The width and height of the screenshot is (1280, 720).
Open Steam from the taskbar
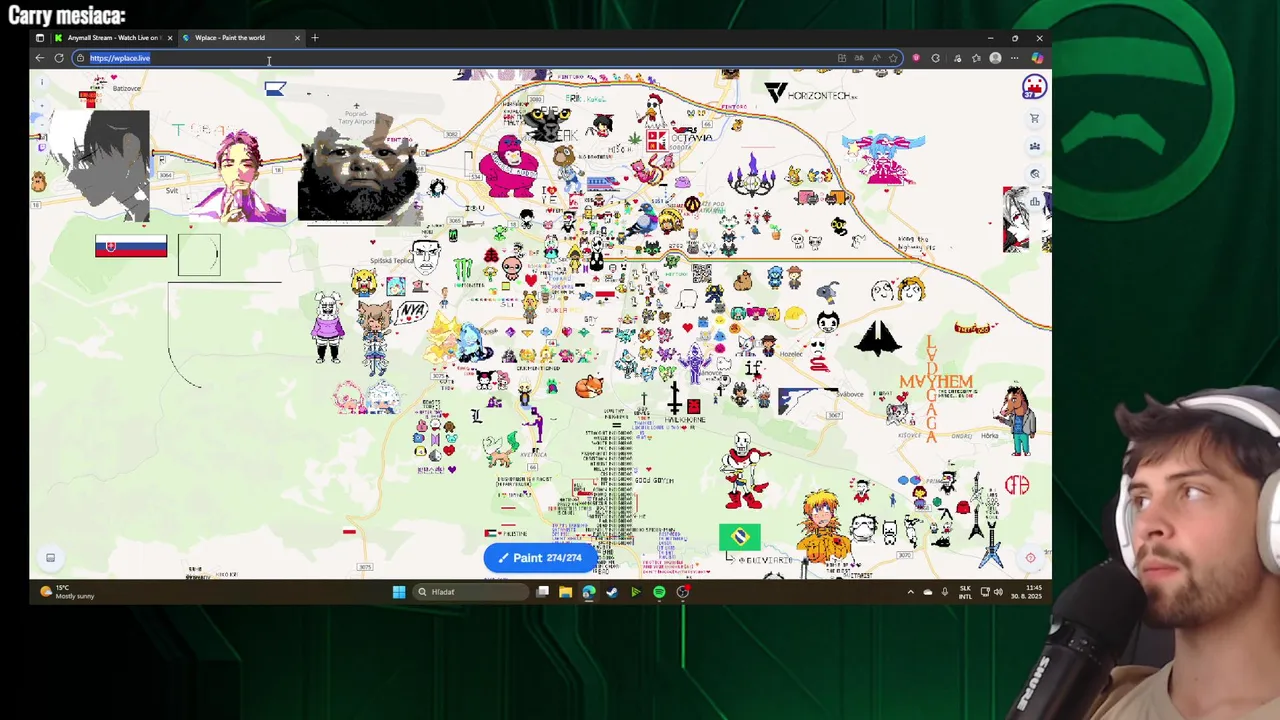click(x=612, y=592)
